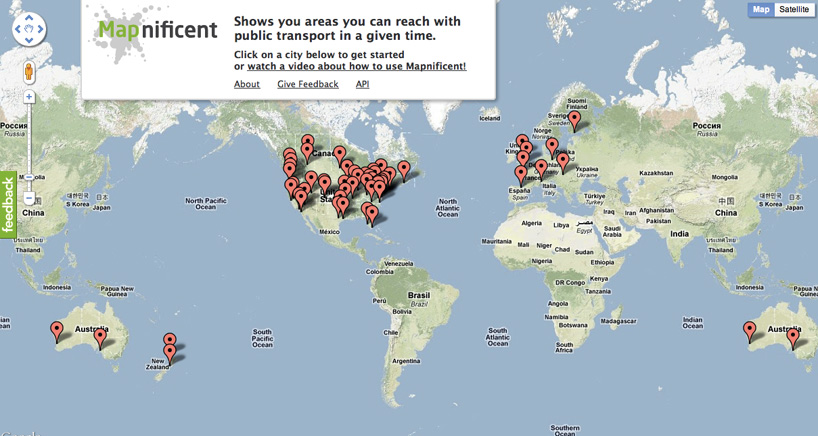
Task: Click the Madagascar label
Action: click(618, 321)
